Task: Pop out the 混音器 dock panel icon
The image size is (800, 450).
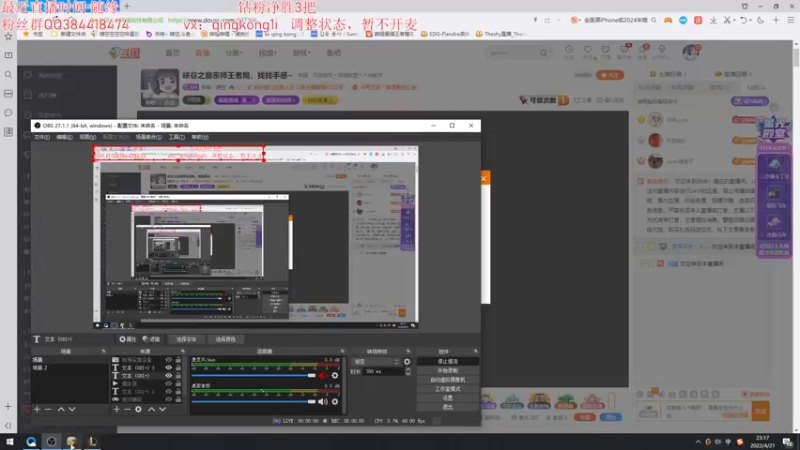Action: pyautogui.click(x=342, y=352)
